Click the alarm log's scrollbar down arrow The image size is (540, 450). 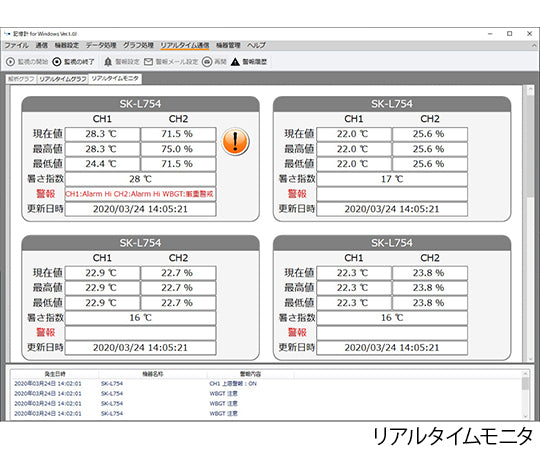click(526, 416)
